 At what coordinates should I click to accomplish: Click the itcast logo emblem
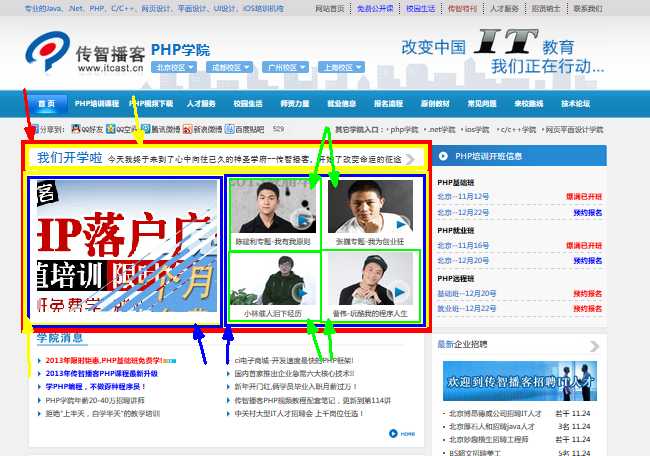tap(47, 50)
